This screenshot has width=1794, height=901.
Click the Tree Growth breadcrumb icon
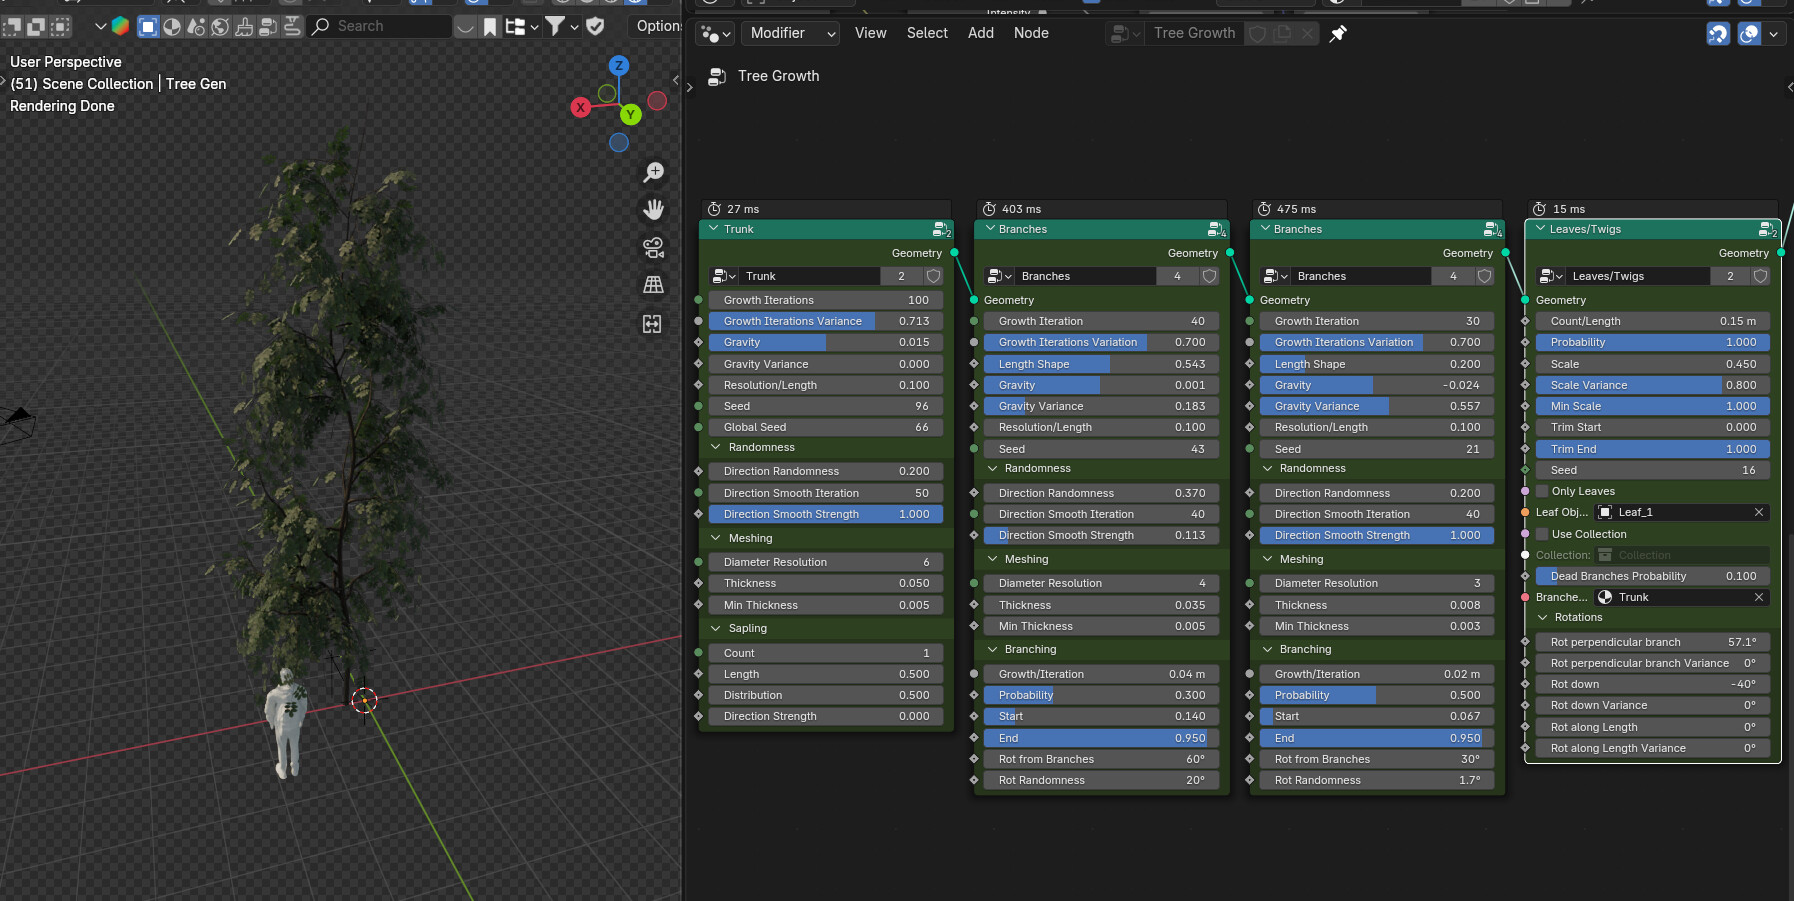(x=717, y=76)
